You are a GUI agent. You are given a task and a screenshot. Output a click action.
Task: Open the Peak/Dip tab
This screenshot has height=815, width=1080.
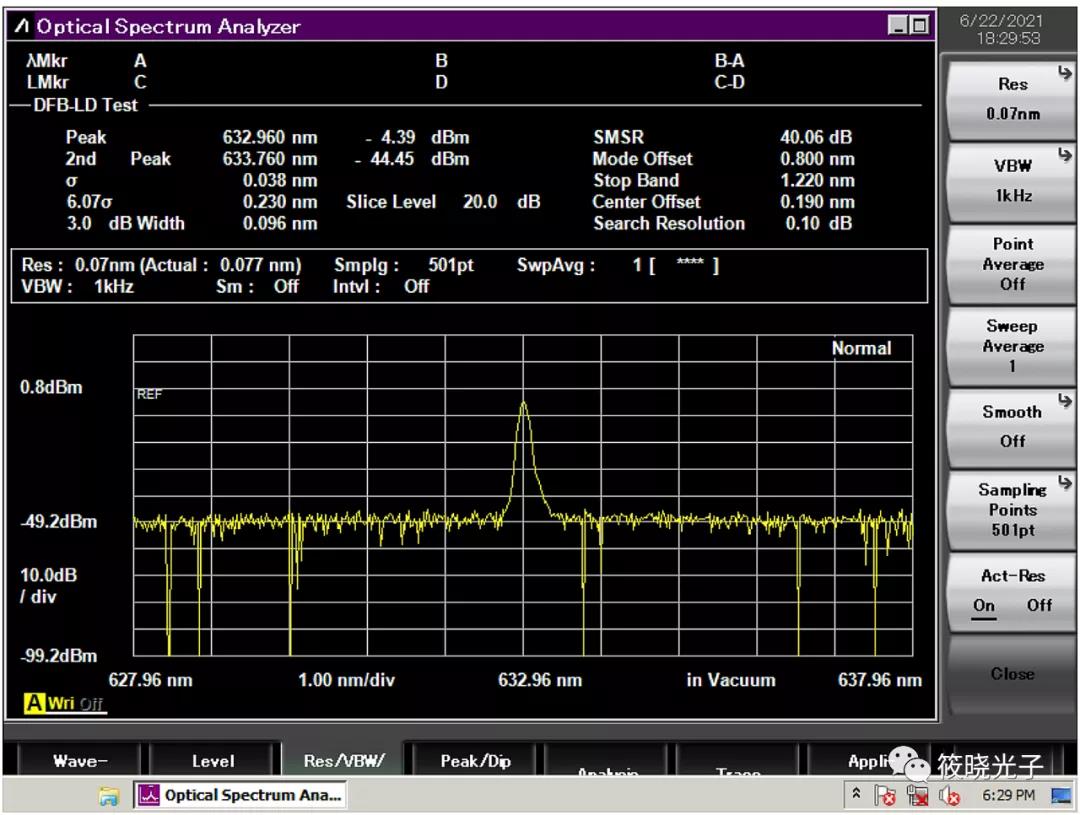475,761
